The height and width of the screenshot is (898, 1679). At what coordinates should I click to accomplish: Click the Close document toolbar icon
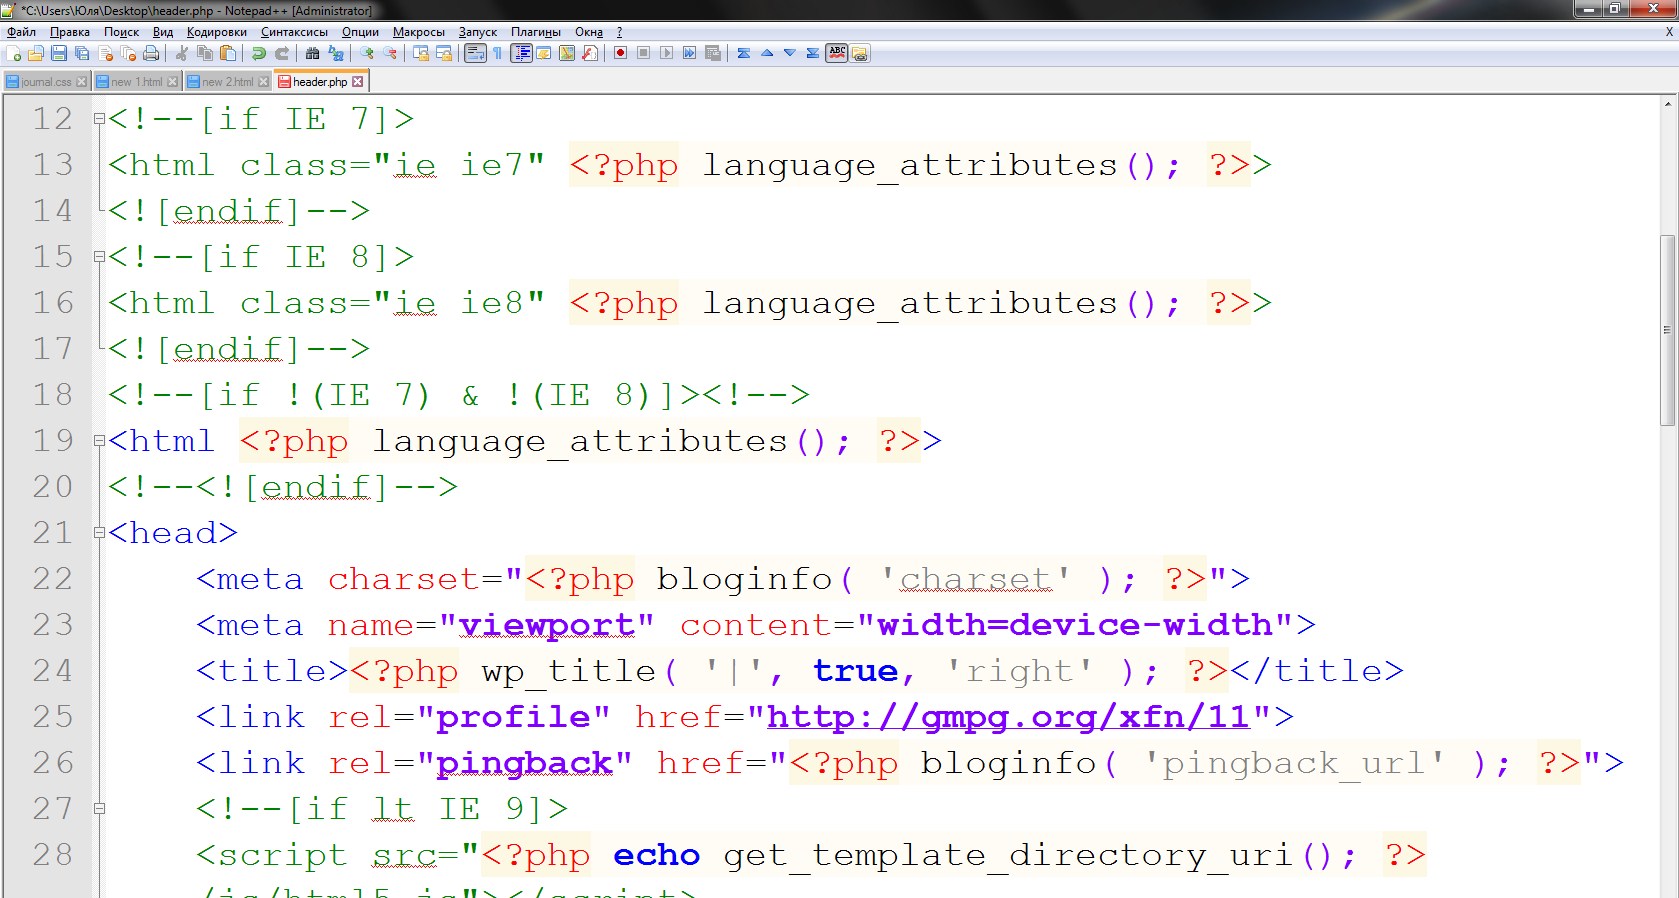(105, 53)
